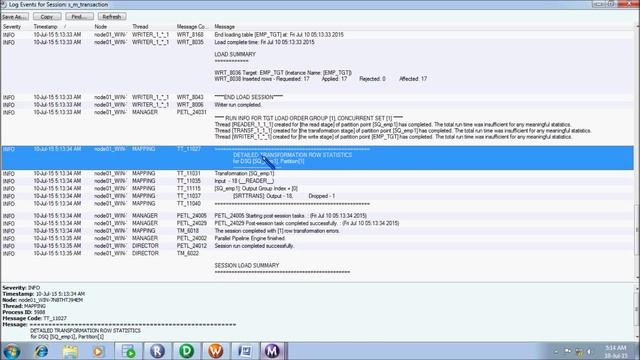Click the volume speaker tray icon
Screen dimensions: 640x360
pos(589,351)
